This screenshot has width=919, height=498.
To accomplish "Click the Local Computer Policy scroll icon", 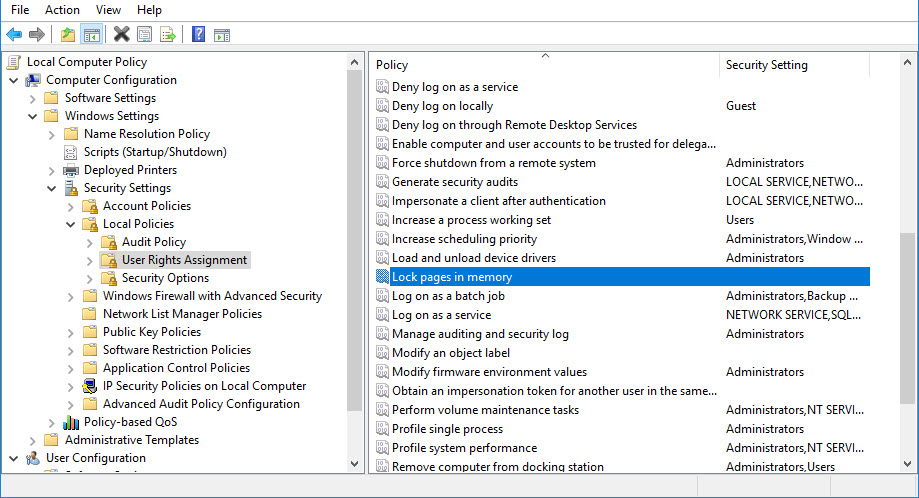I will pyautogui.click(x=13, y=62).
